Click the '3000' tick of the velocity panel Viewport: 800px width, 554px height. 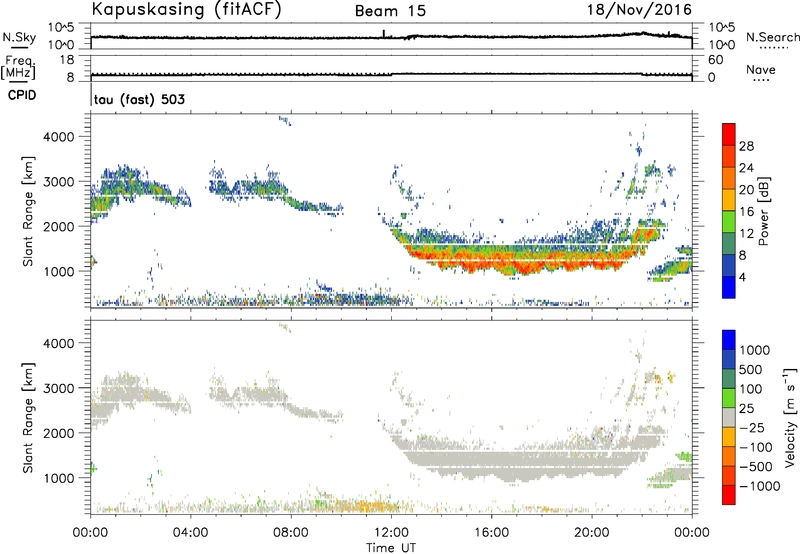[58, 388]
